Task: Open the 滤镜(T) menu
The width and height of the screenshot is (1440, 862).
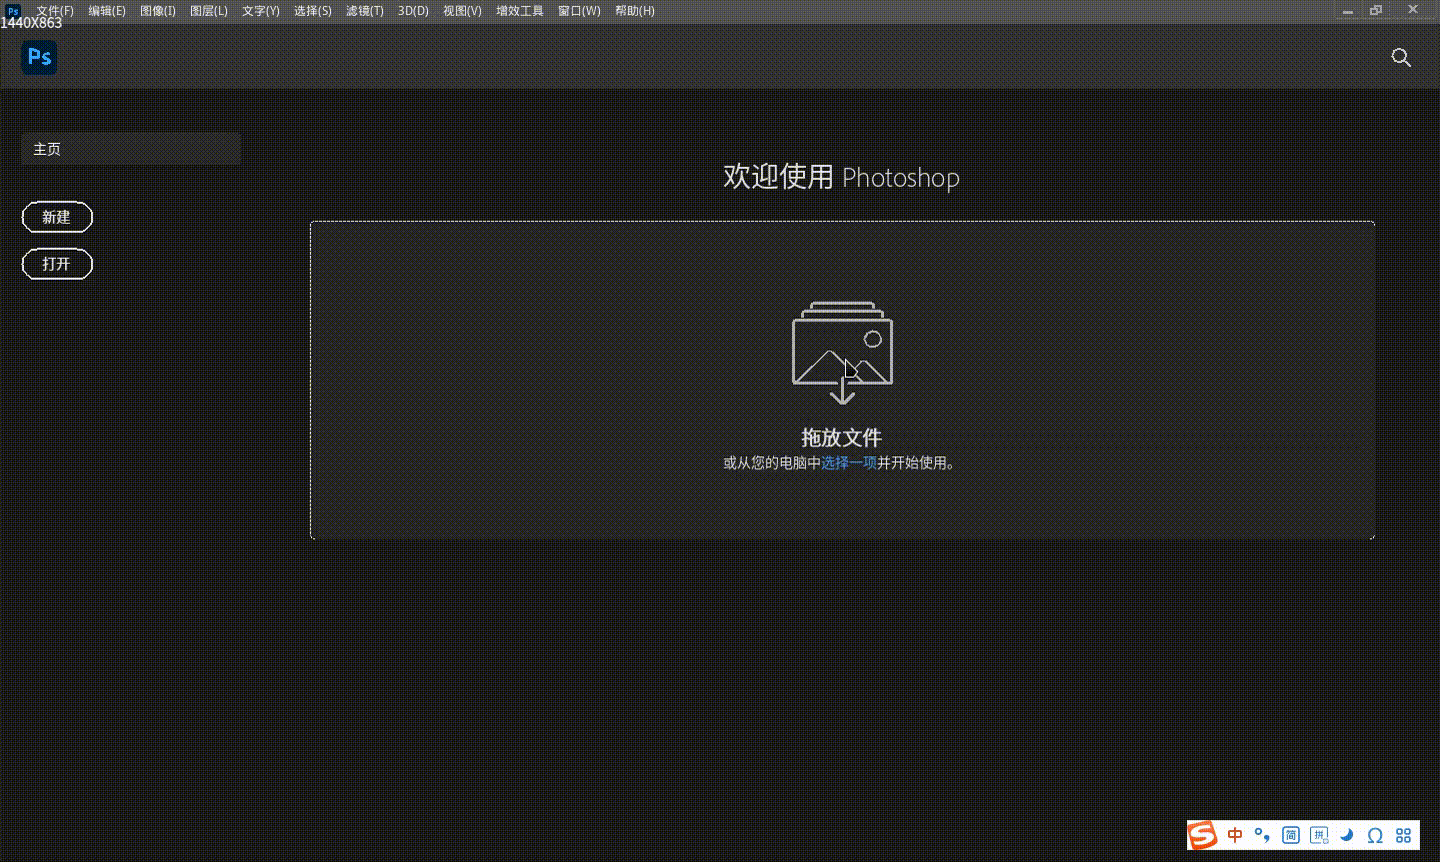Action: click(365, 11)
